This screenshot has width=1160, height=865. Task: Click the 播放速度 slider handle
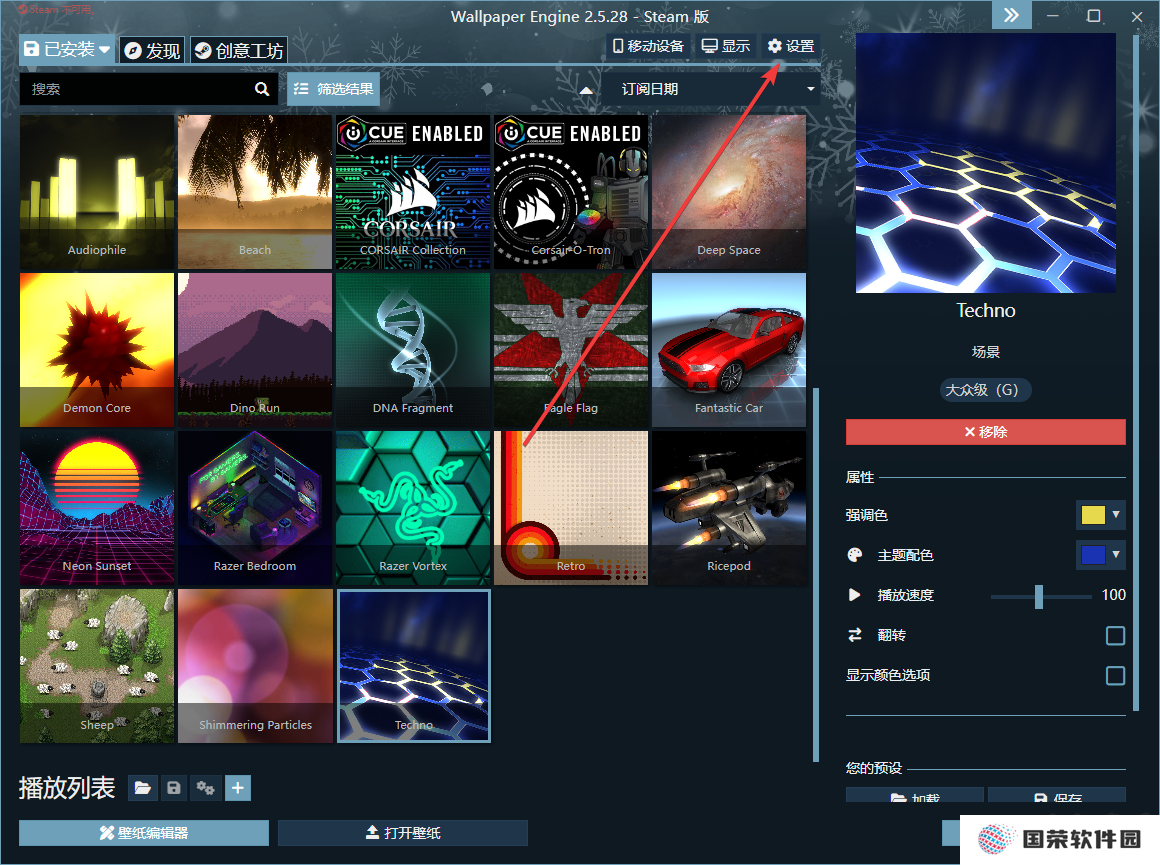point(1039,596)
